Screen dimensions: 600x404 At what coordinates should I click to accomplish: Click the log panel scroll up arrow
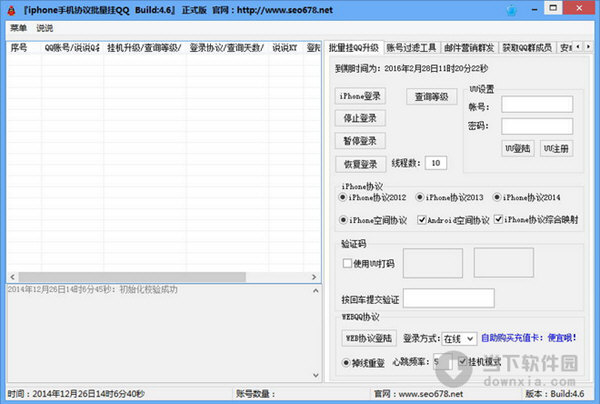click(316, 291)
